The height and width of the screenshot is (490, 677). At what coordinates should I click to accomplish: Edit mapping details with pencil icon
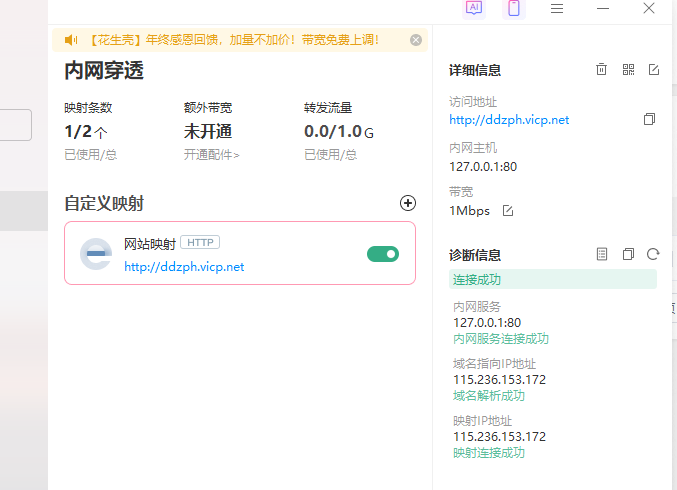pos(654,69)
